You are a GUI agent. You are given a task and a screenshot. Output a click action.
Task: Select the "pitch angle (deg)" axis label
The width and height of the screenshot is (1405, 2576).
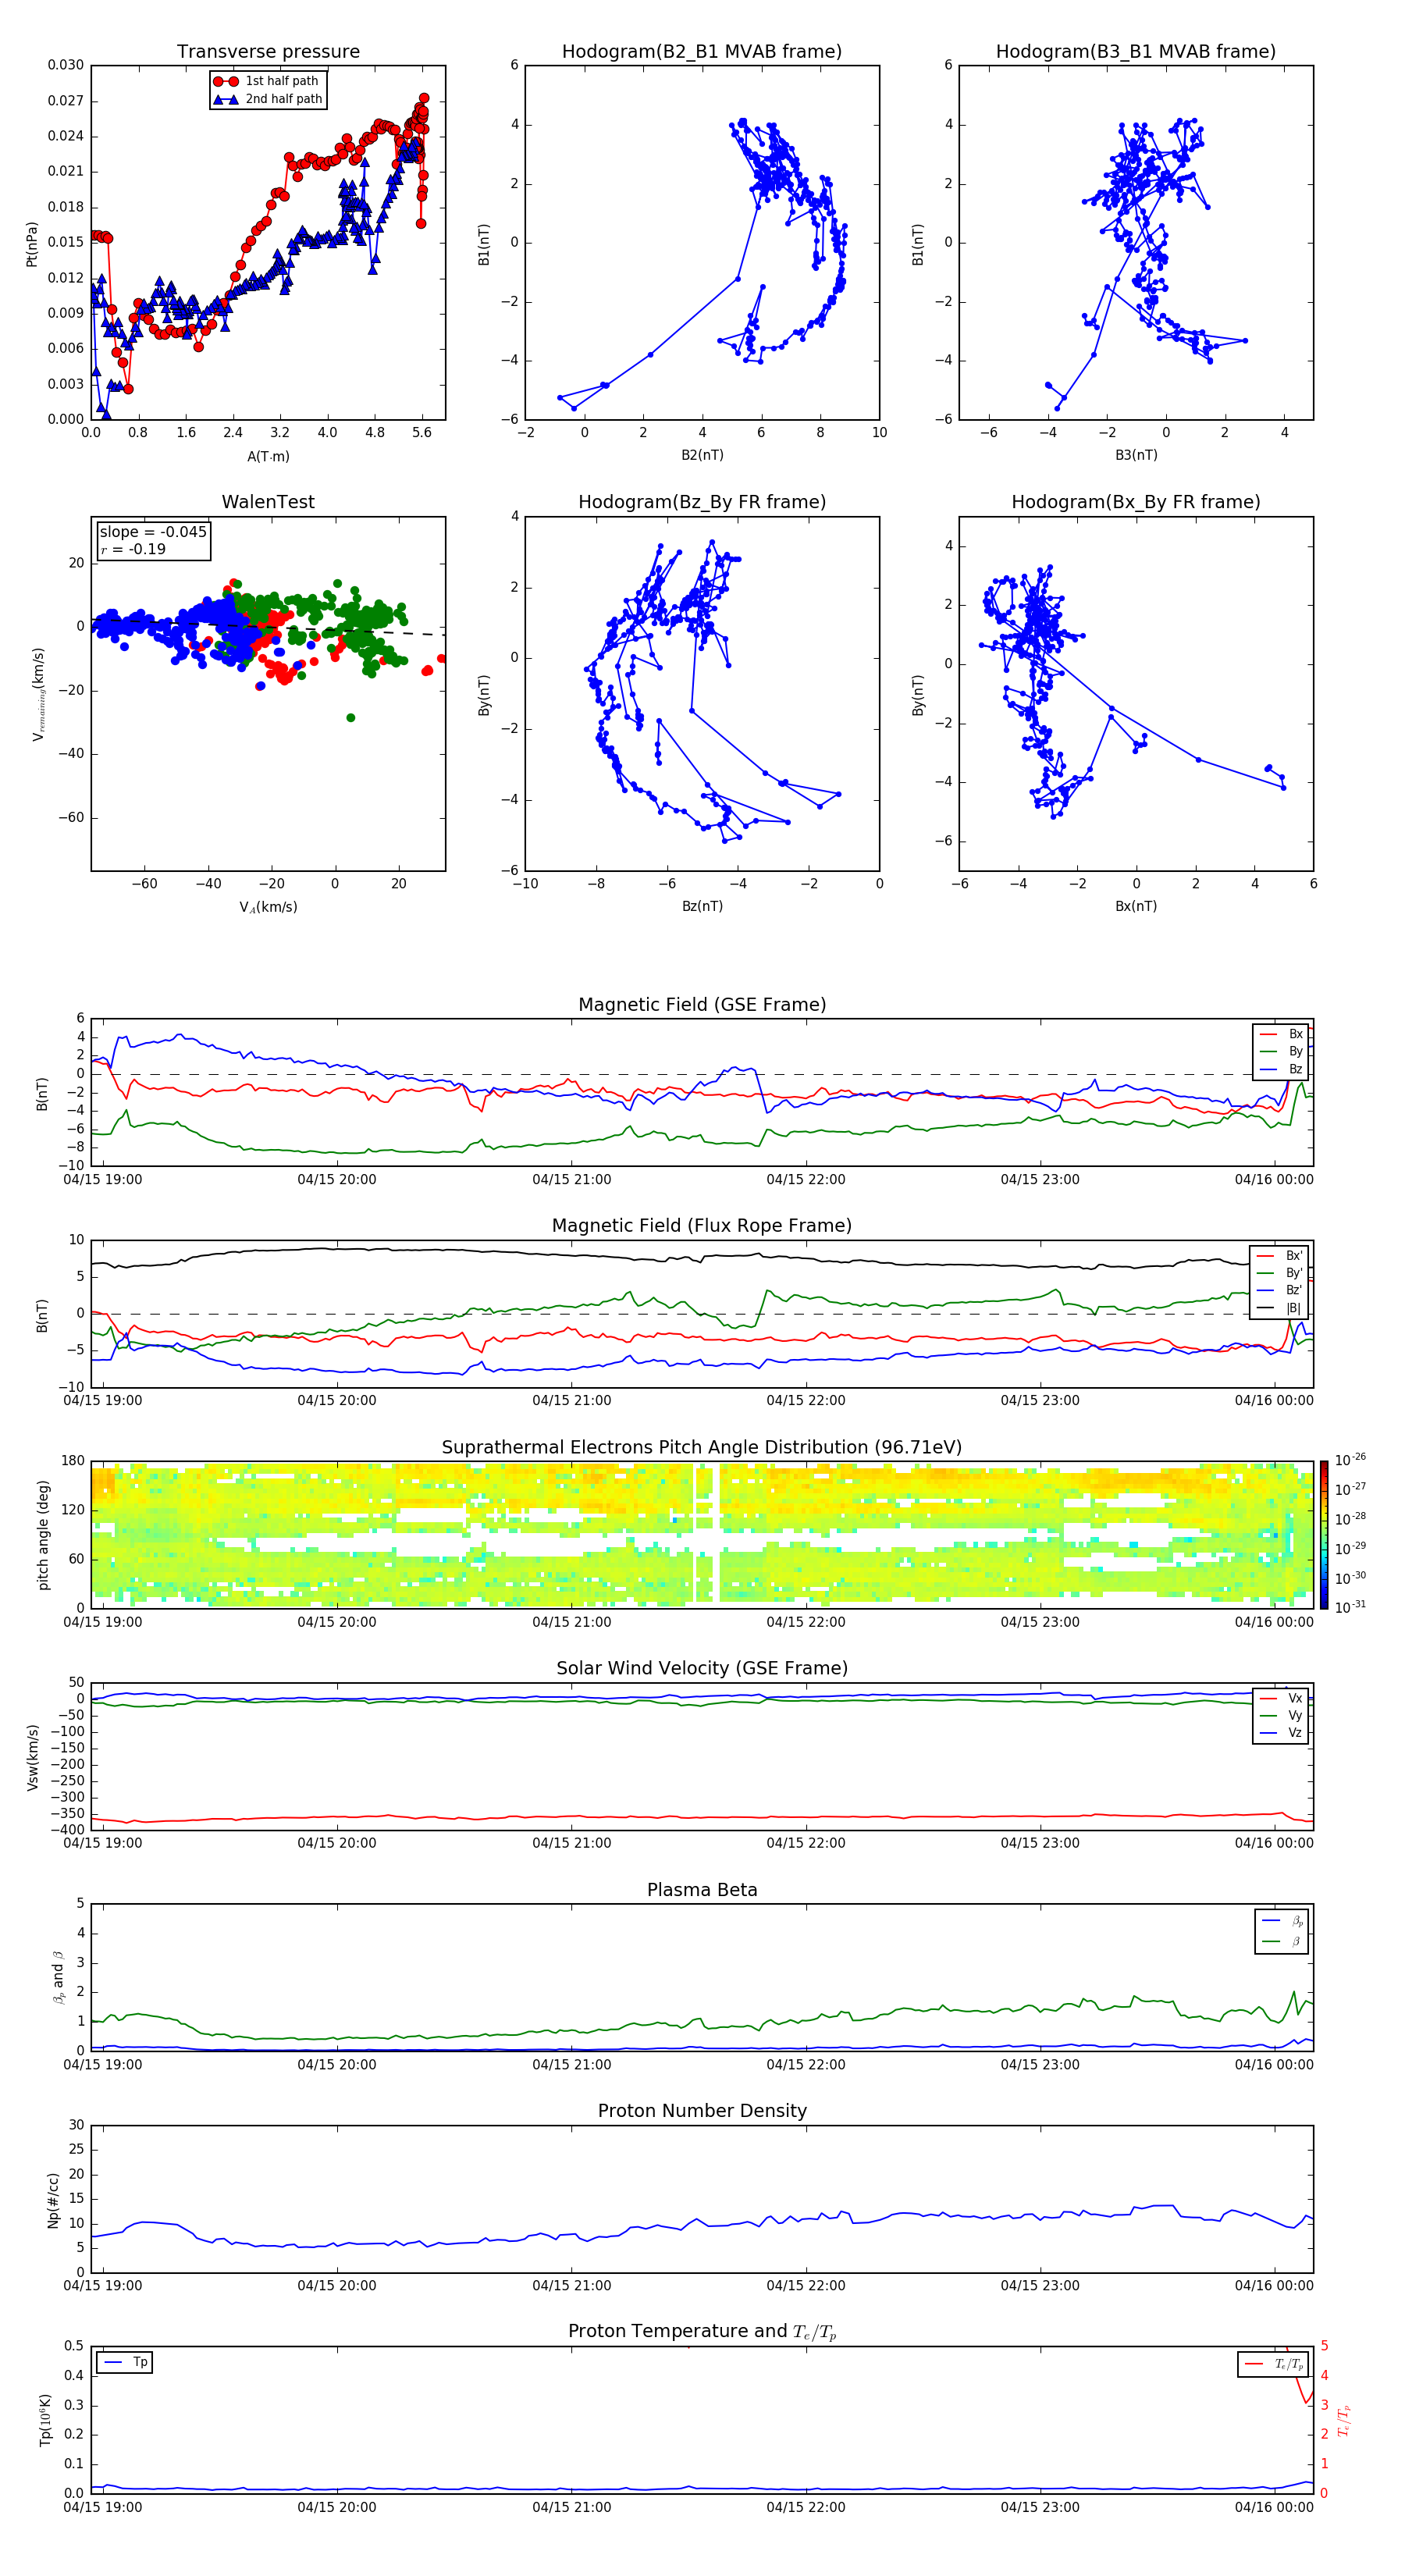[x=43, y=1535]
